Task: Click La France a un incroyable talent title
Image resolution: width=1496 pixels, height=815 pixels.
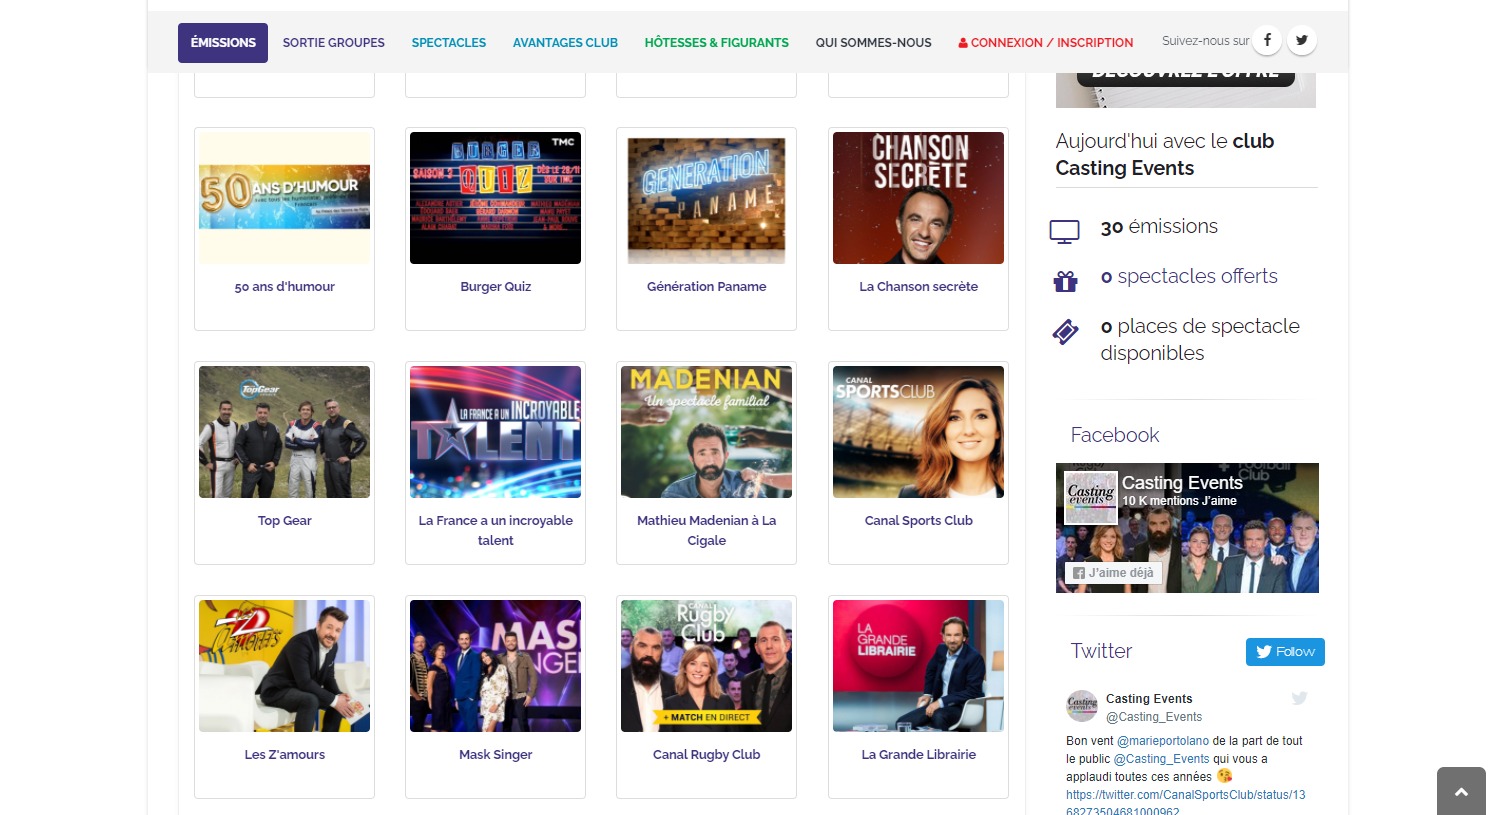Action: (x=495, y=531)
